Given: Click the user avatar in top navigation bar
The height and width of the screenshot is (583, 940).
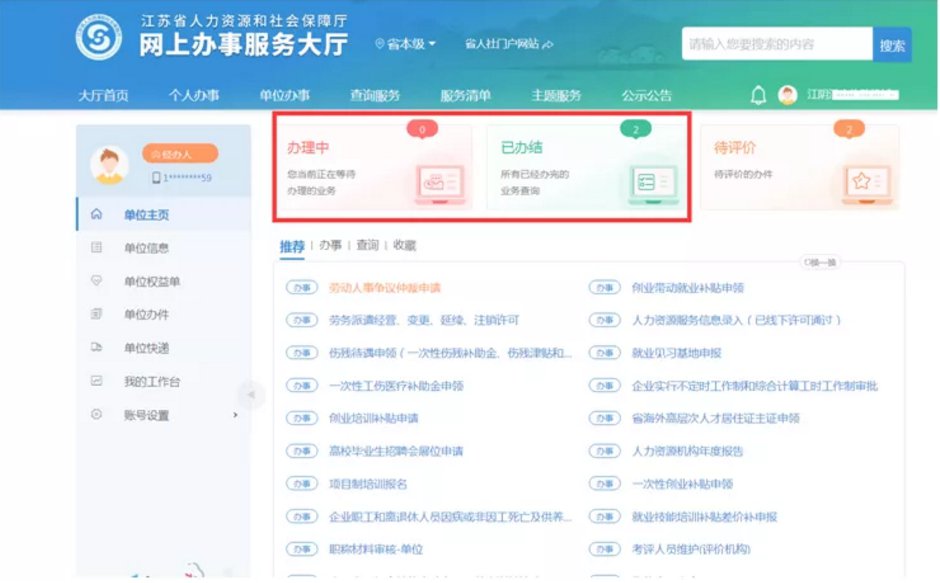Looking at the screenshot, I should pyautogui.click(x=788, y=95).
